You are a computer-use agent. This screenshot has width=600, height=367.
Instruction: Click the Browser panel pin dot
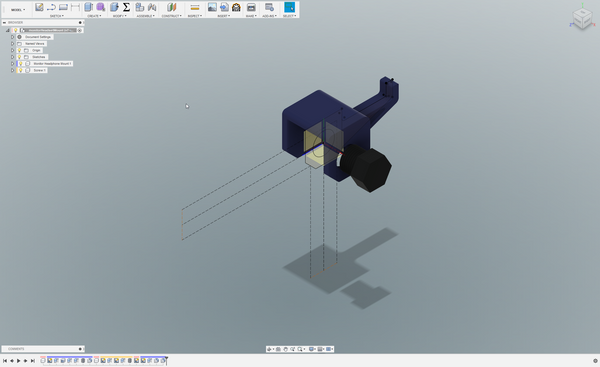coord(80,23)
